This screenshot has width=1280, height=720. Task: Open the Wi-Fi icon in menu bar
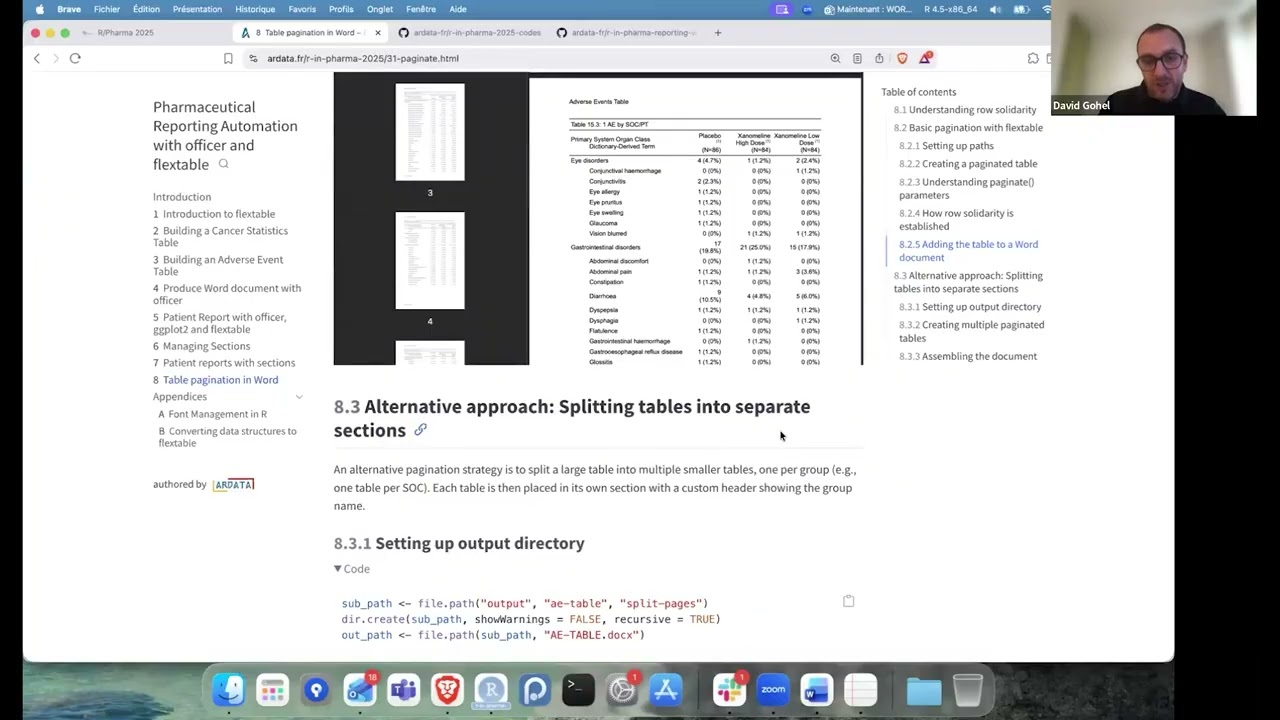(x=1046, y=9)
